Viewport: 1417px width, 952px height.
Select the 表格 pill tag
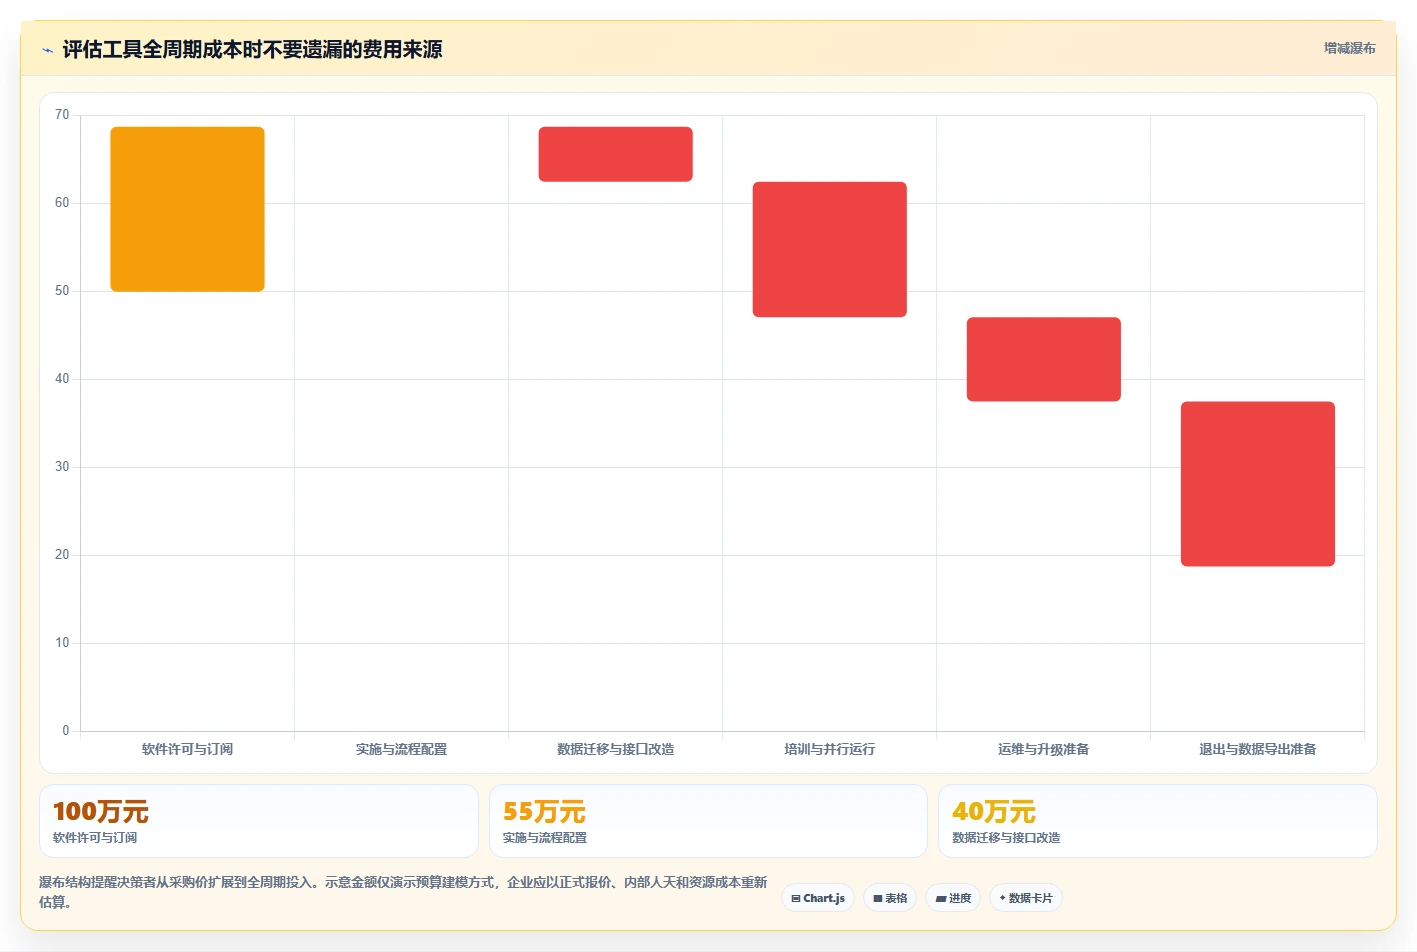click(x=890, y=898)
